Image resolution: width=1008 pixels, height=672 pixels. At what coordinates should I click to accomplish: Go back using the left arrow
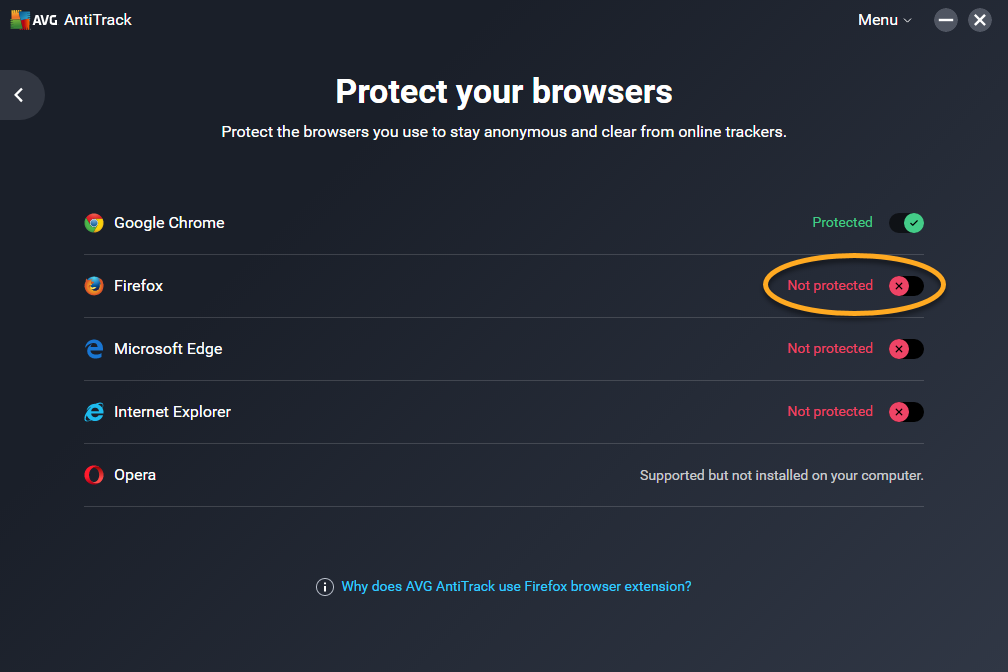coord(19,95)
